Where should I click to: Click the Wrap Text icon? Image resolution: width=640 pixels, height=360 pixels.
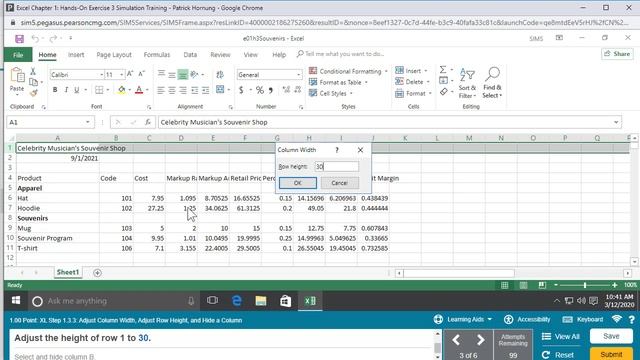tap(220, 74)
